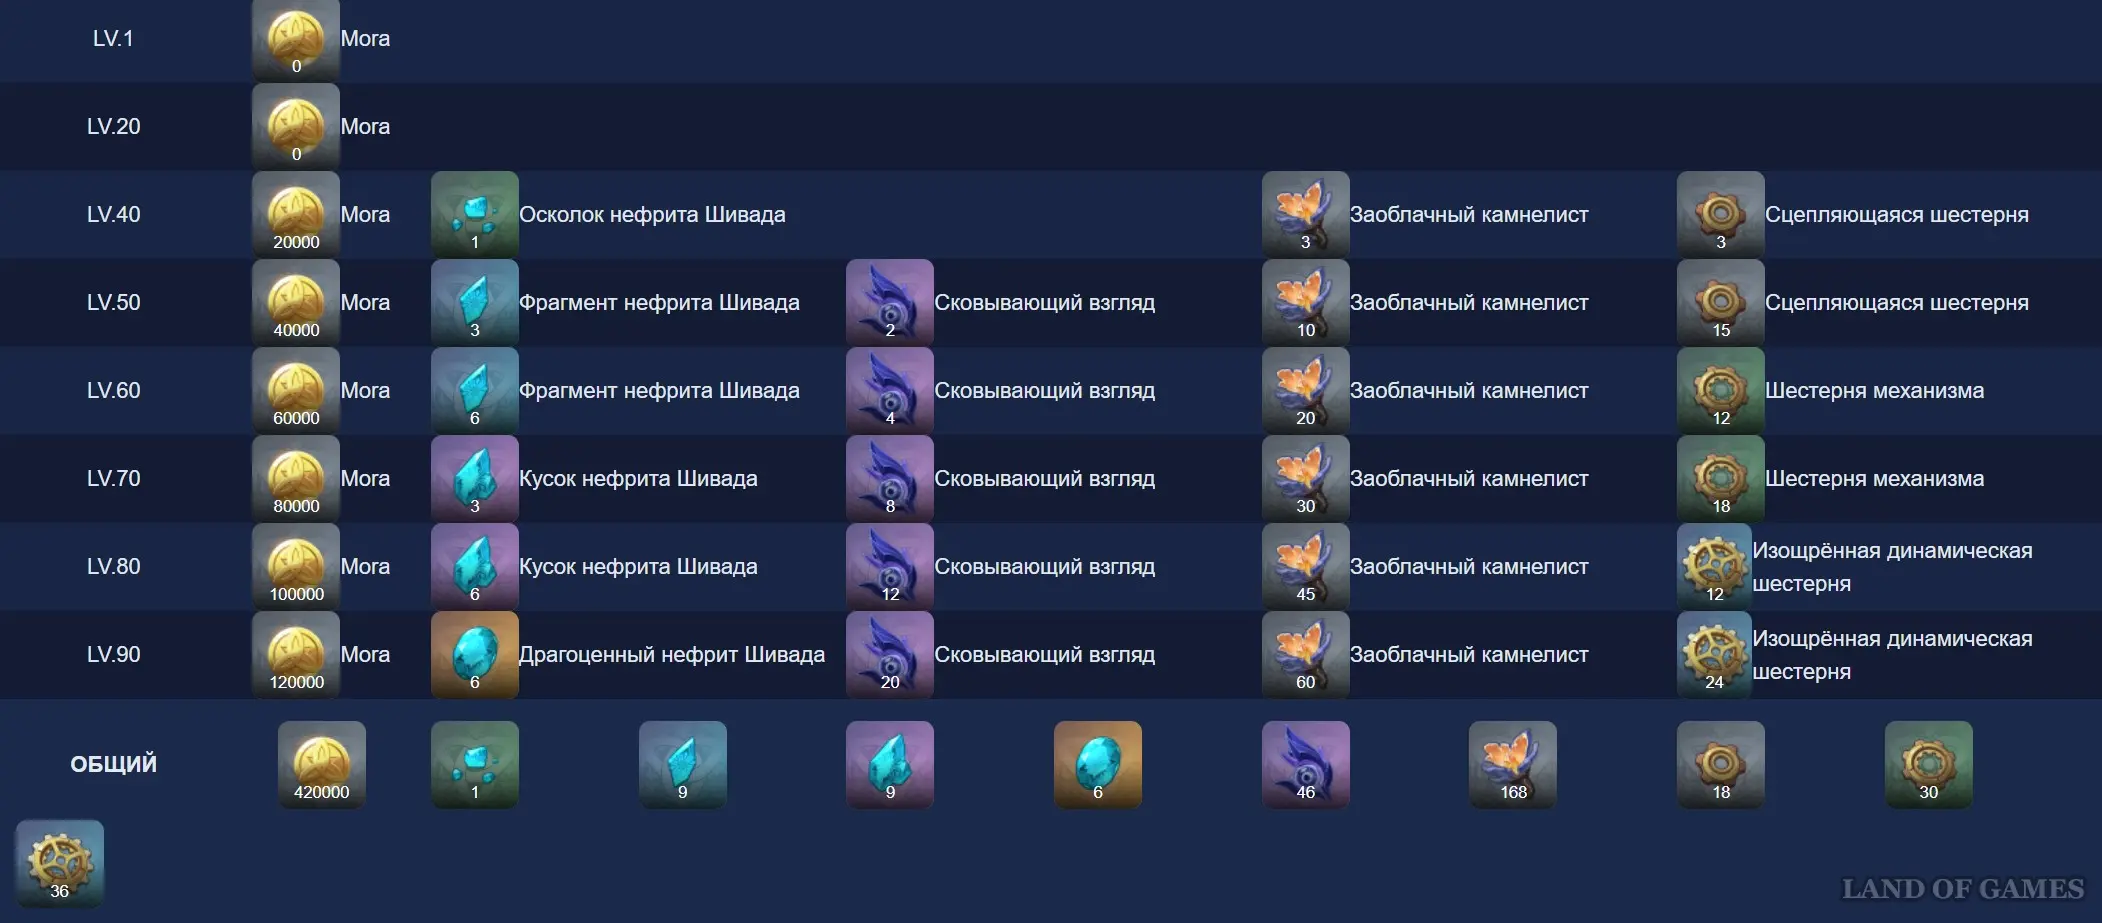Click total Сковывающий взгляд icon showing 46
The image size is (2102, 923).
(1306, 765)
